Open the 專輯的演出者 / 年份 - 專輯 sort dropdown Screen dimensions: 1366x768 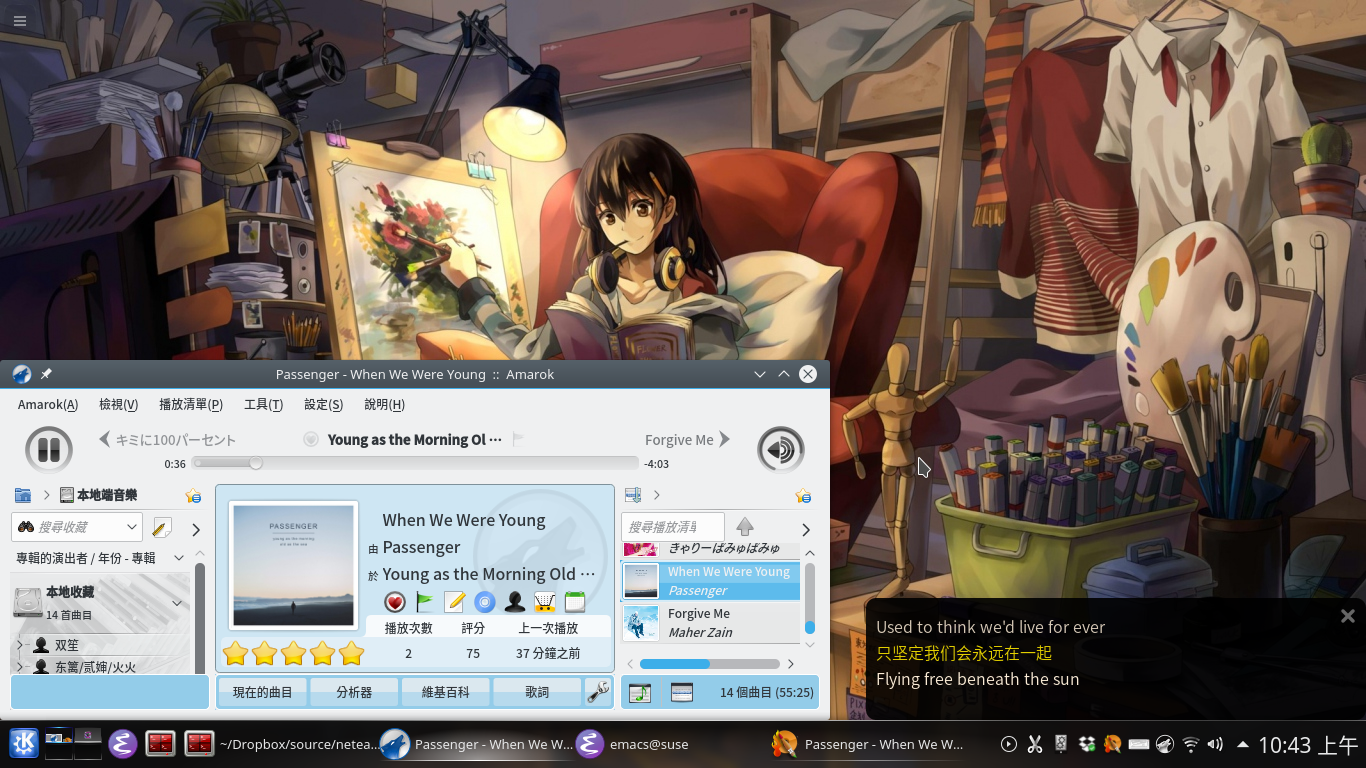pyautogui.click(x=100, y=558)
